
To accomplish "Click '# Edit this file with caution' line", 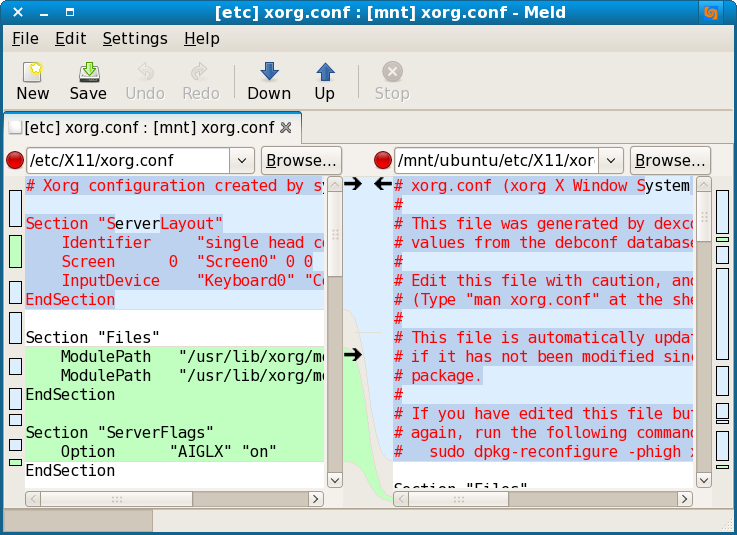I will pos(543,280).
